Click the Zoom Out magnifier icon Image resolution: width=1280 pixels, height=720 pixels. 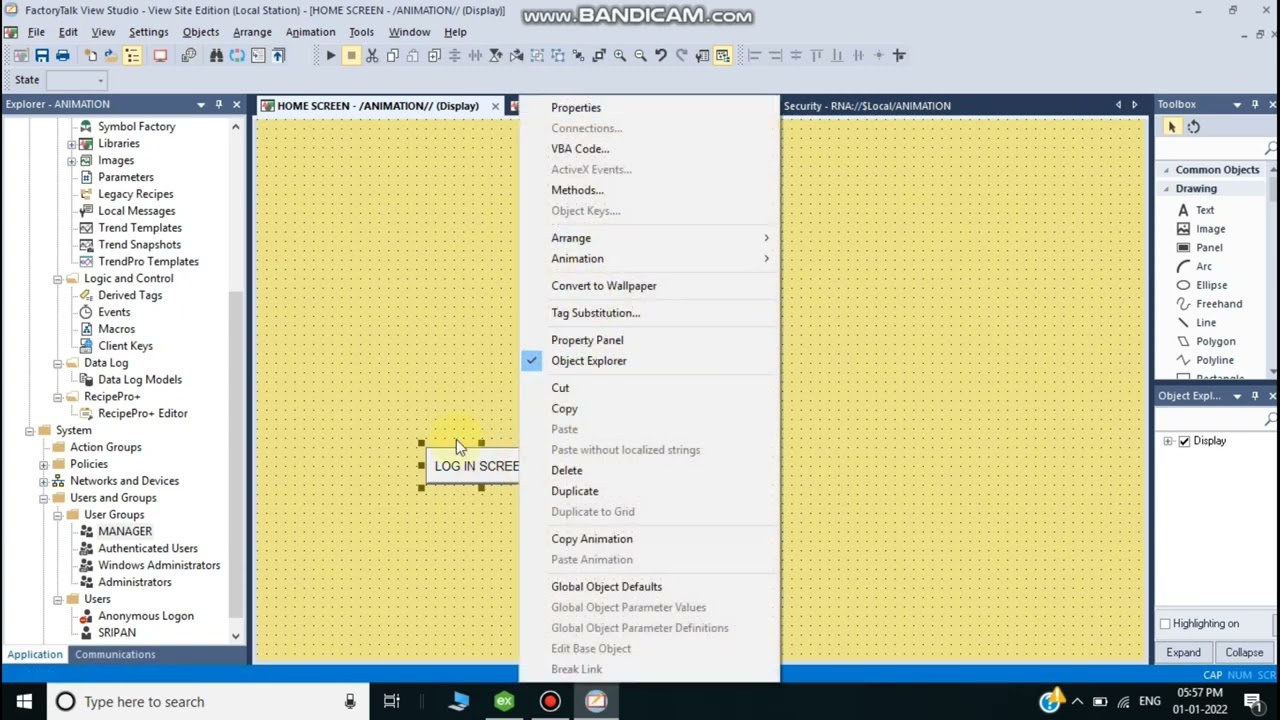click(640, 56)
